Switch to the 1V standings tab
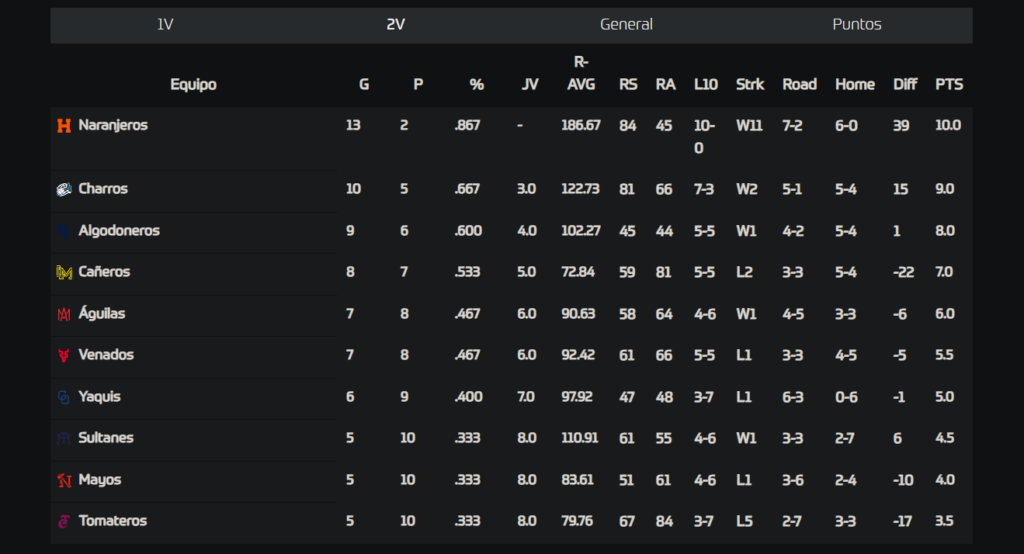The image size is (1024, 554). tap(165, 25)
